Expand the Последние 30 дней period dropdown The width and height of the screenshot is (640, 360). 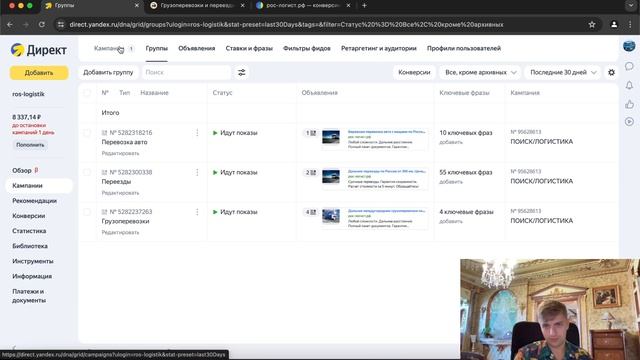[x=562, y=72]
